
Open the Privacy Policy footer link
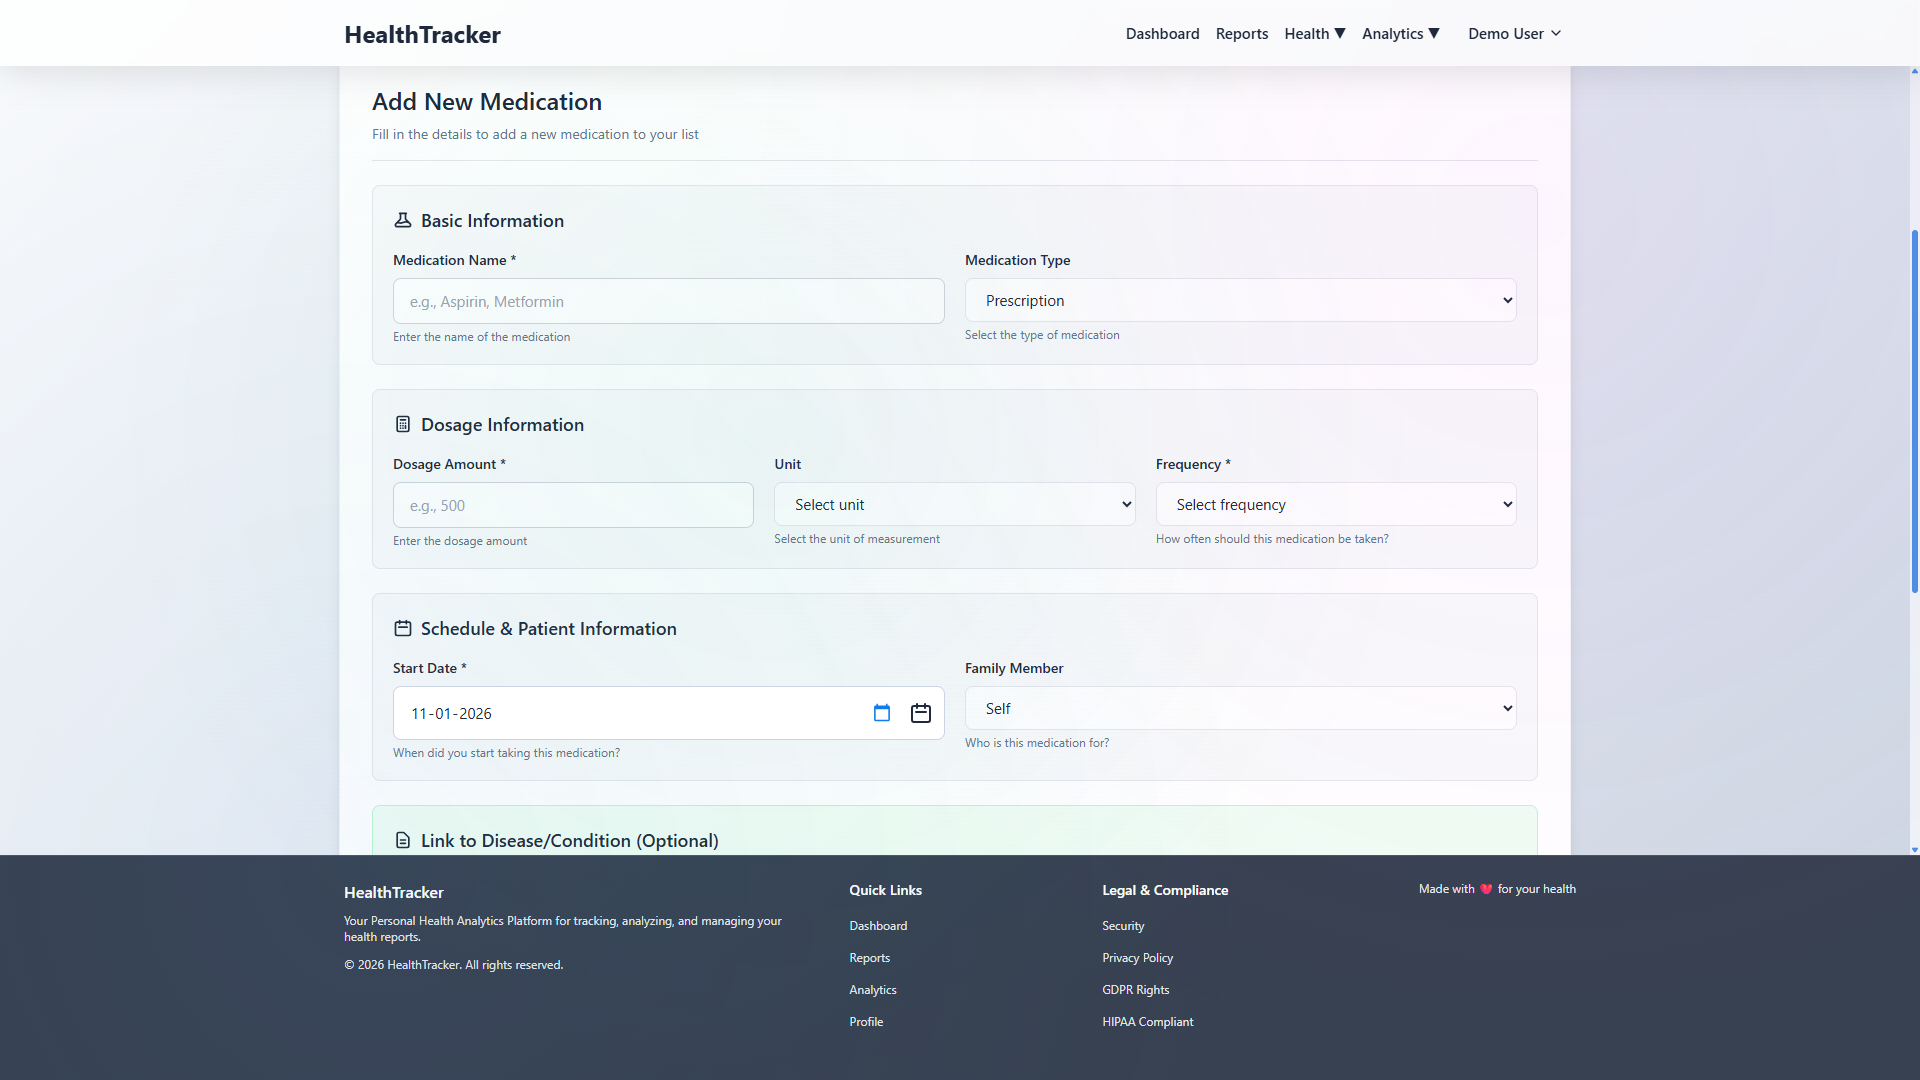[1137, 958]
